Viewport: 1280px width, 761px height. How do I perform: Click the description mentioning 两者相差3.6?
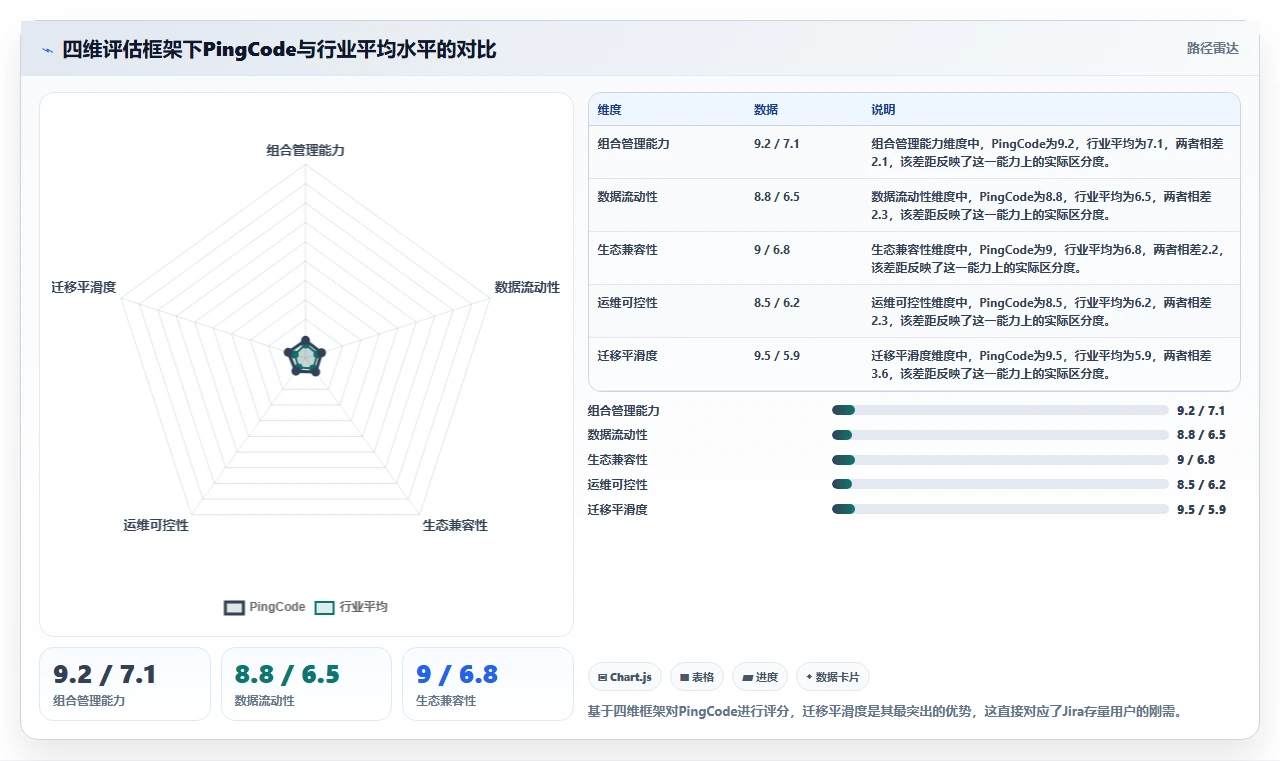click(x=1041, y=364)
